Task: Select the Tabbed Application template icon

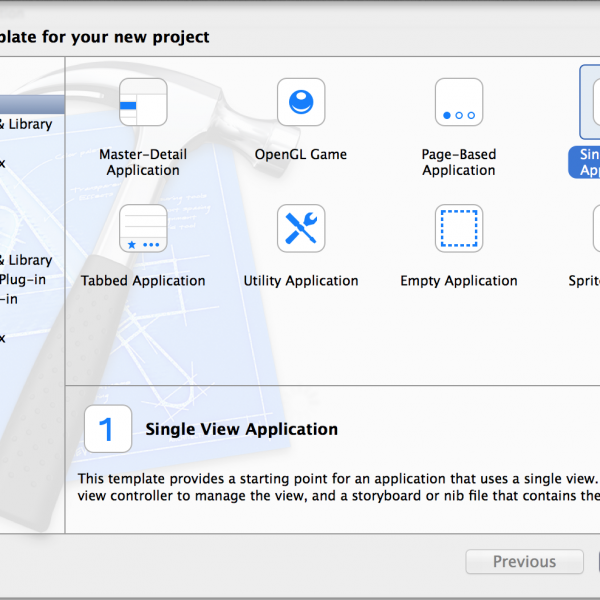Action: (143, 228)
